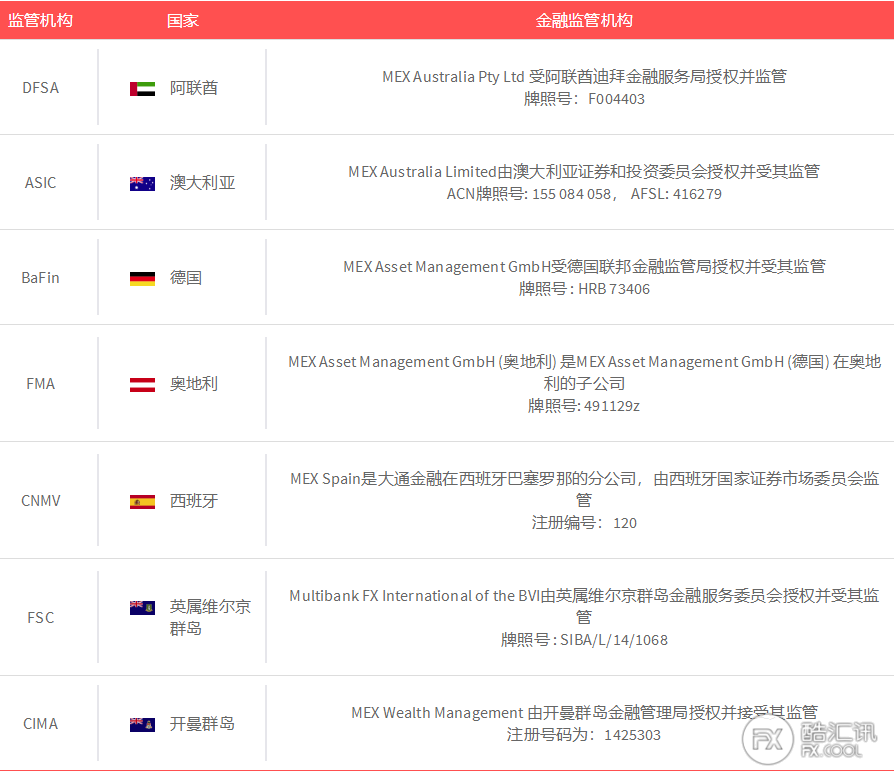Click license number F004403
894x778 pixels.
[616, 99]
